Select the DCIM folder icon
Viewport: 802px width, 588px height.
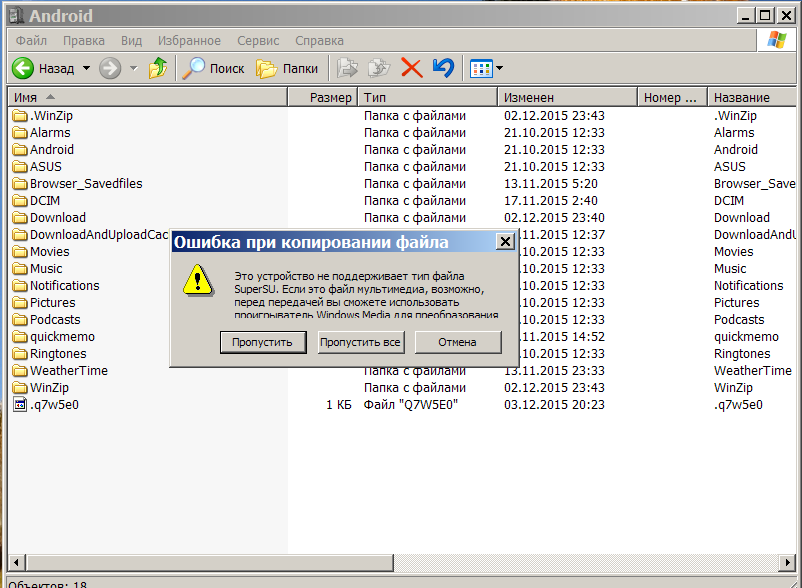pos(20,200)
